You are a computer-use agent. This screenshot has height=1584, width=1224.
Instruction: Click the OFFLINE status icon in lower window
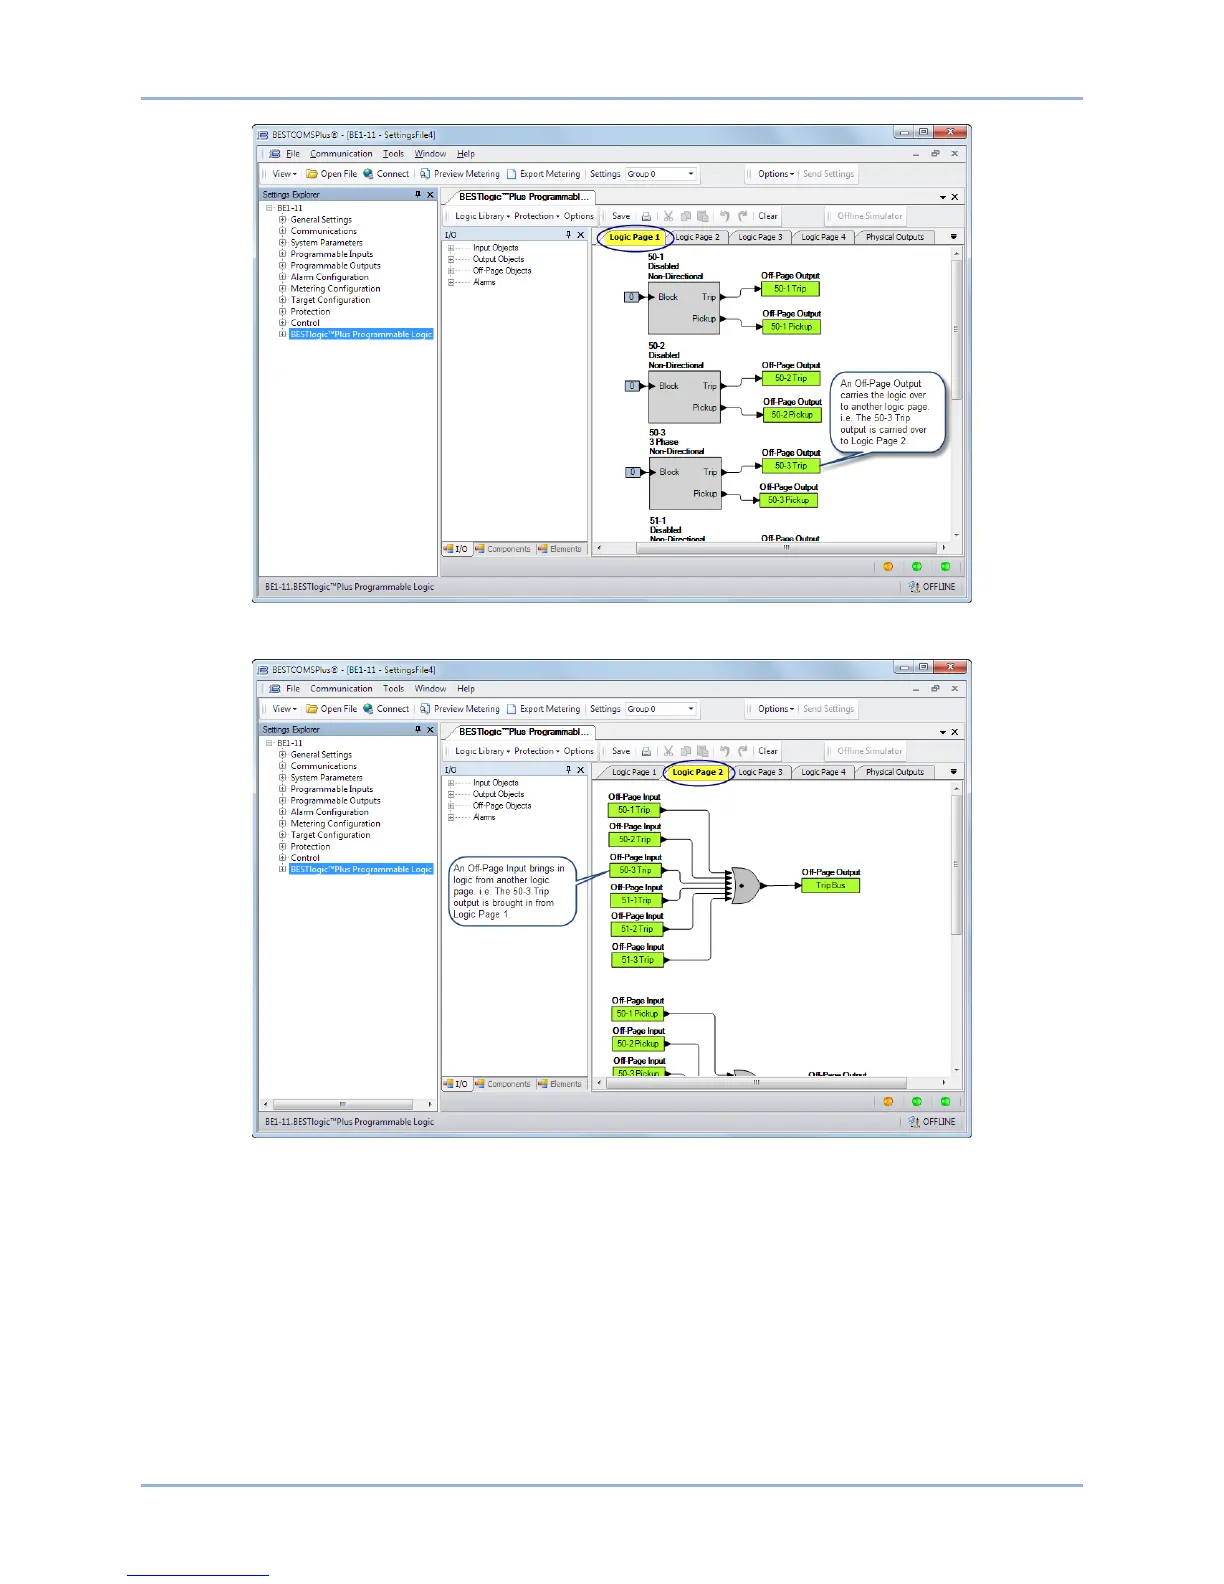click(x=914, y=1122)
